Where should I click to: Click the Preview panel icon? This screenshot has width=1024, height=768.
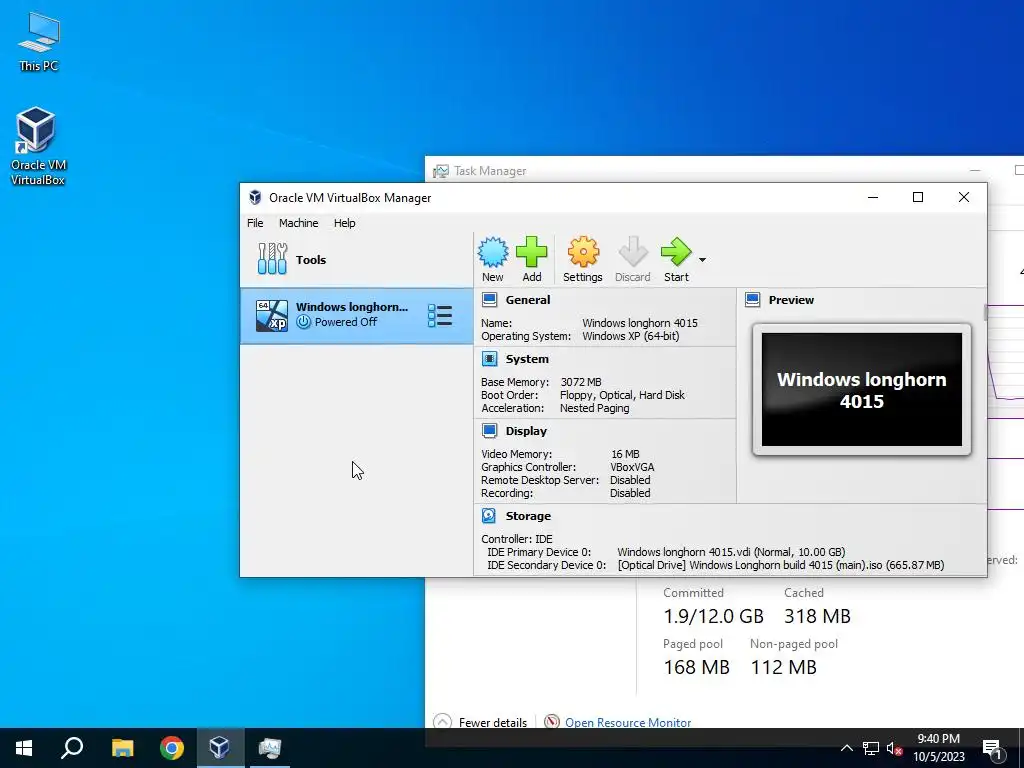click(x=752, y=300)
